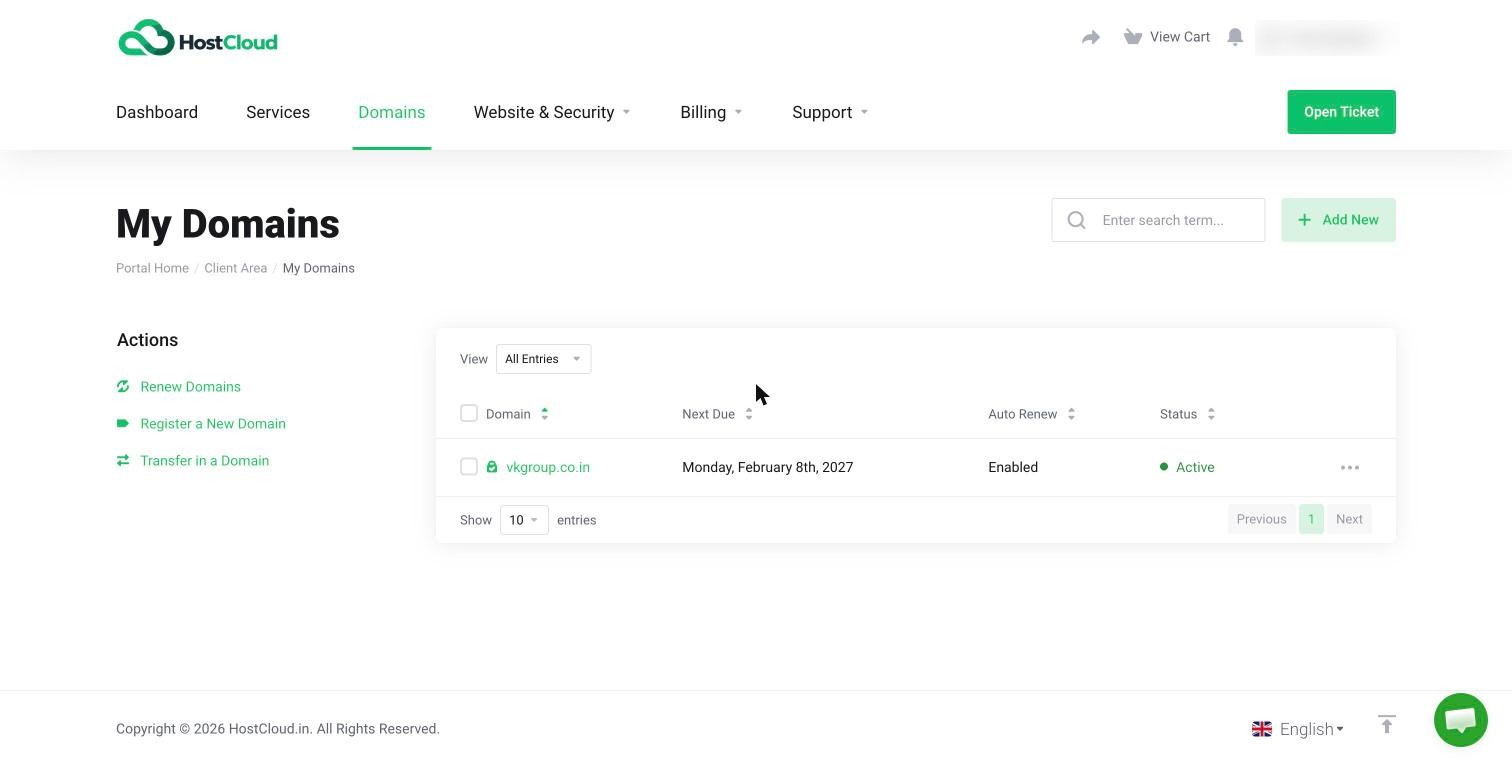
Task: Open the live chat bubble
Action: click(1461, 720)
